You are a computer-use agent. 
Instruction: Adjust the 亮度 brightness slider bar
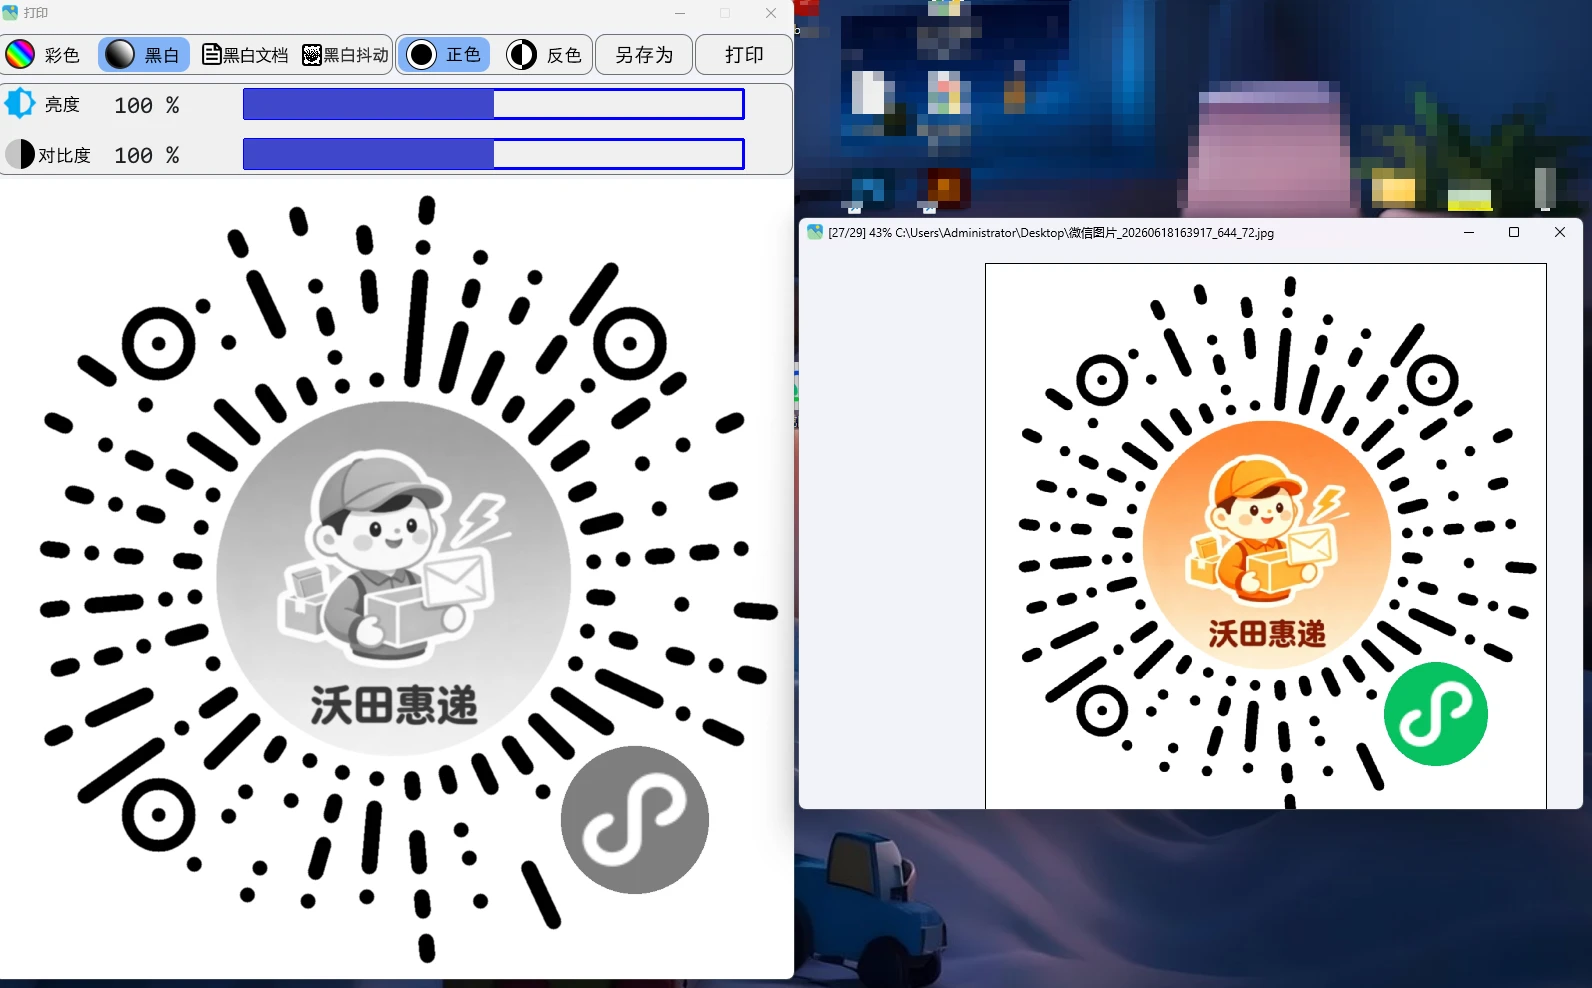coord(493,104)
